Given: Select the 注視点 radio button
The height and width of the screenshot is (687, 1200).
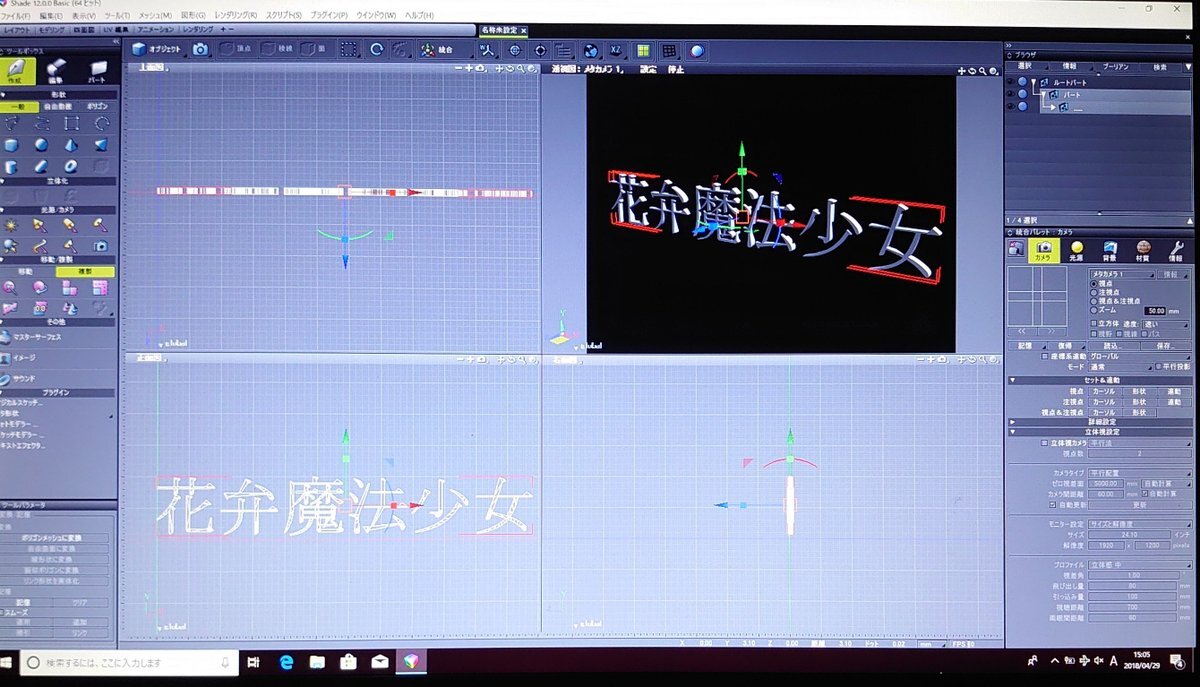Looking at the screenshot, I should click(1094, 292).
